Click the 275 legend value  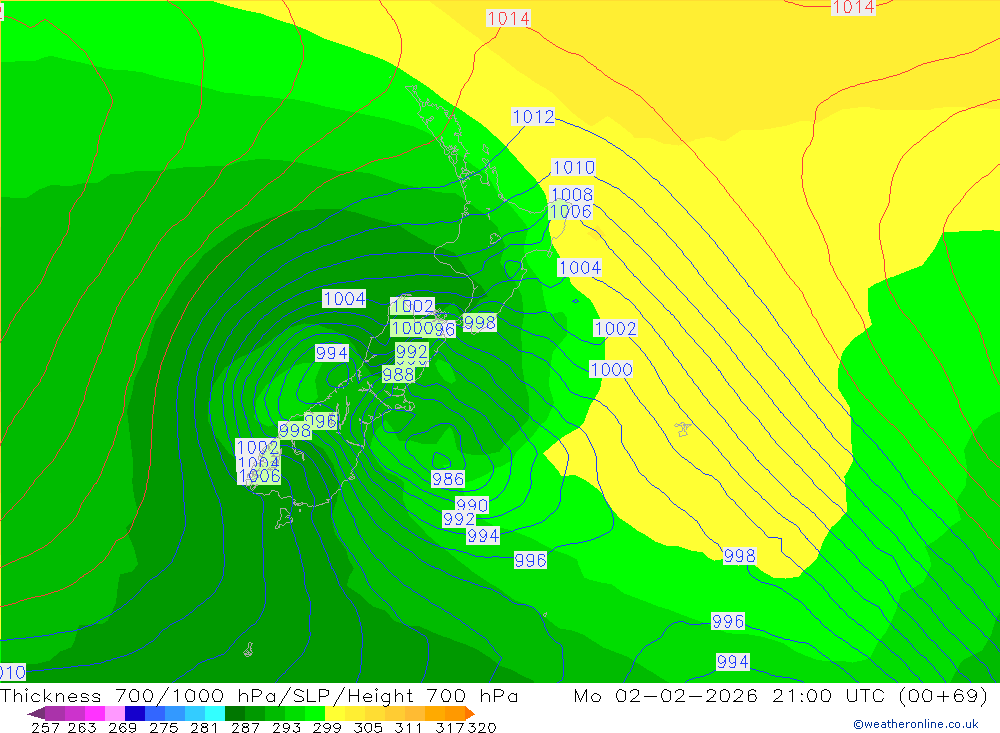(x=163, y=727)
